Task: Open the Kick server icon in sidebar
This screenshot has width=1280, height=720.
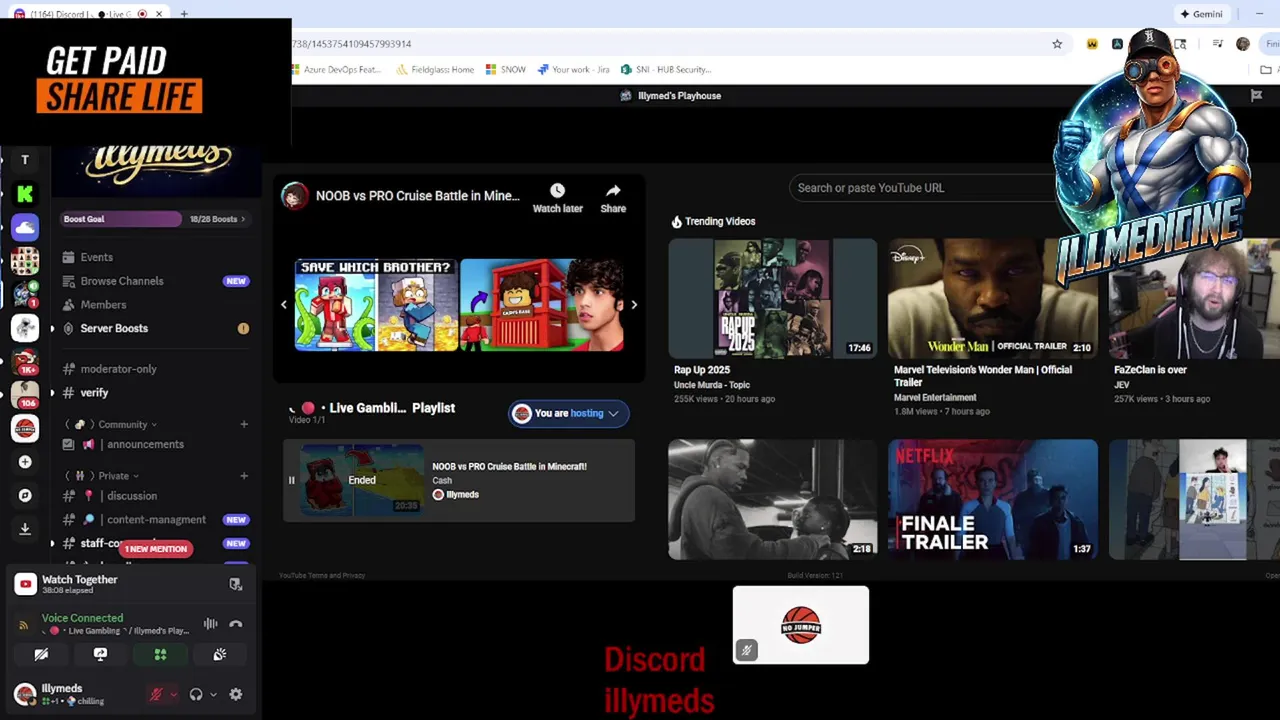Action: 25,194
